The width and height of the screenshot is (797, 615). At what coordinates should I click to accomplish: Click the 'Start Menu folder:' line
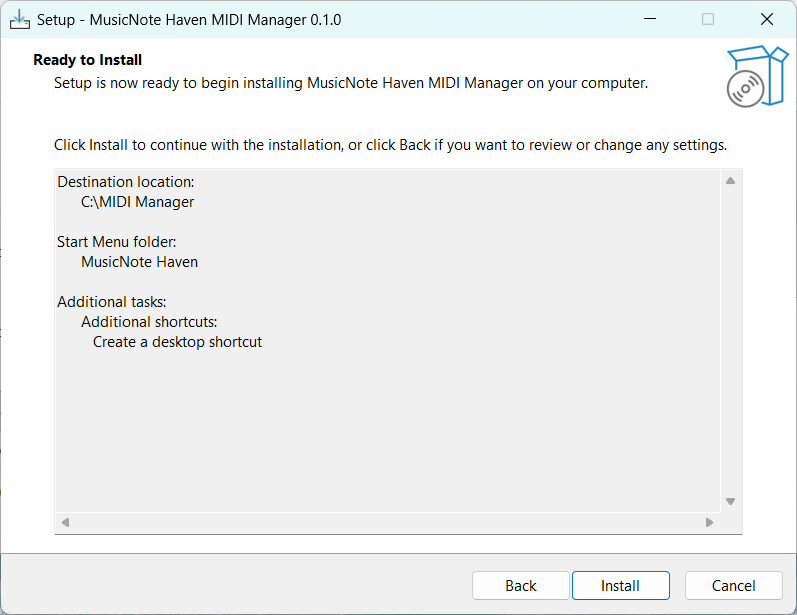click(x=116, y=242)
